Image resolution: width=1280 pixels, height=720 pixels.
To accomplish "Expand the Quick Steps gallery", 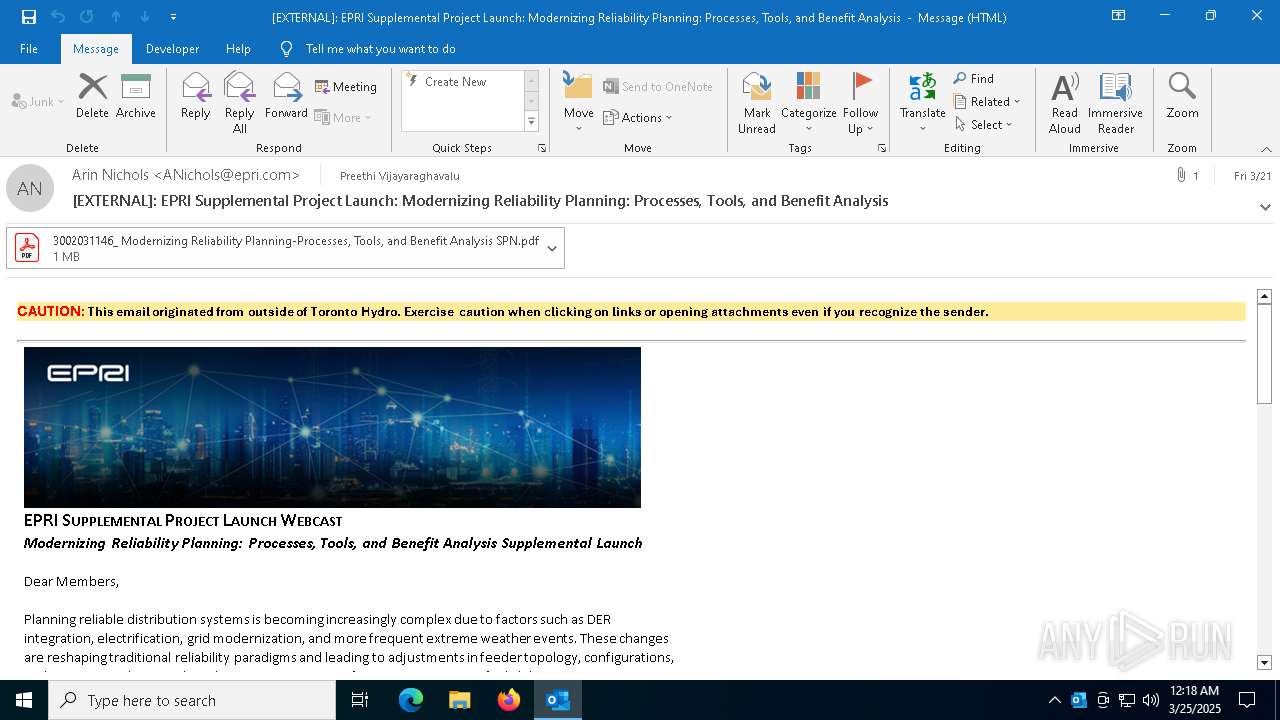I will pos(531,122).
